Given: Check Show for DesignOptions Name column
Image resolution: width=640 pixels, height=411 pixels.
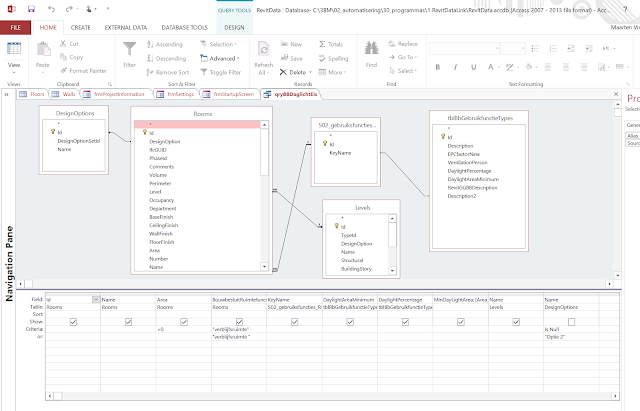Looking at the screenshot, I should [x=571, y=322].
